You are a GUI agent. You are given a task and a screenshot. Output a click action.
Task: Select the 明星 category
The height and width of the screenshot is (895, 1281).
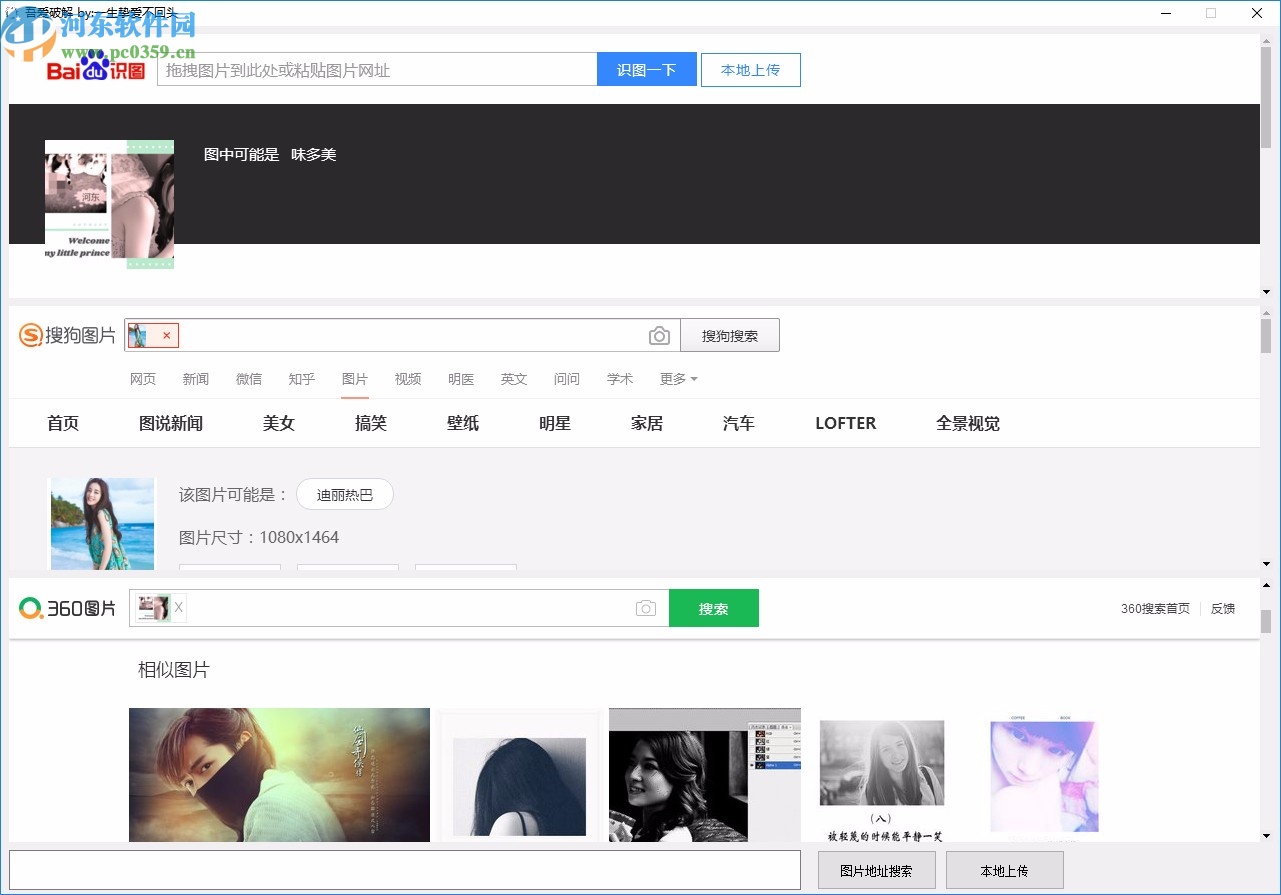pos(555,423)
